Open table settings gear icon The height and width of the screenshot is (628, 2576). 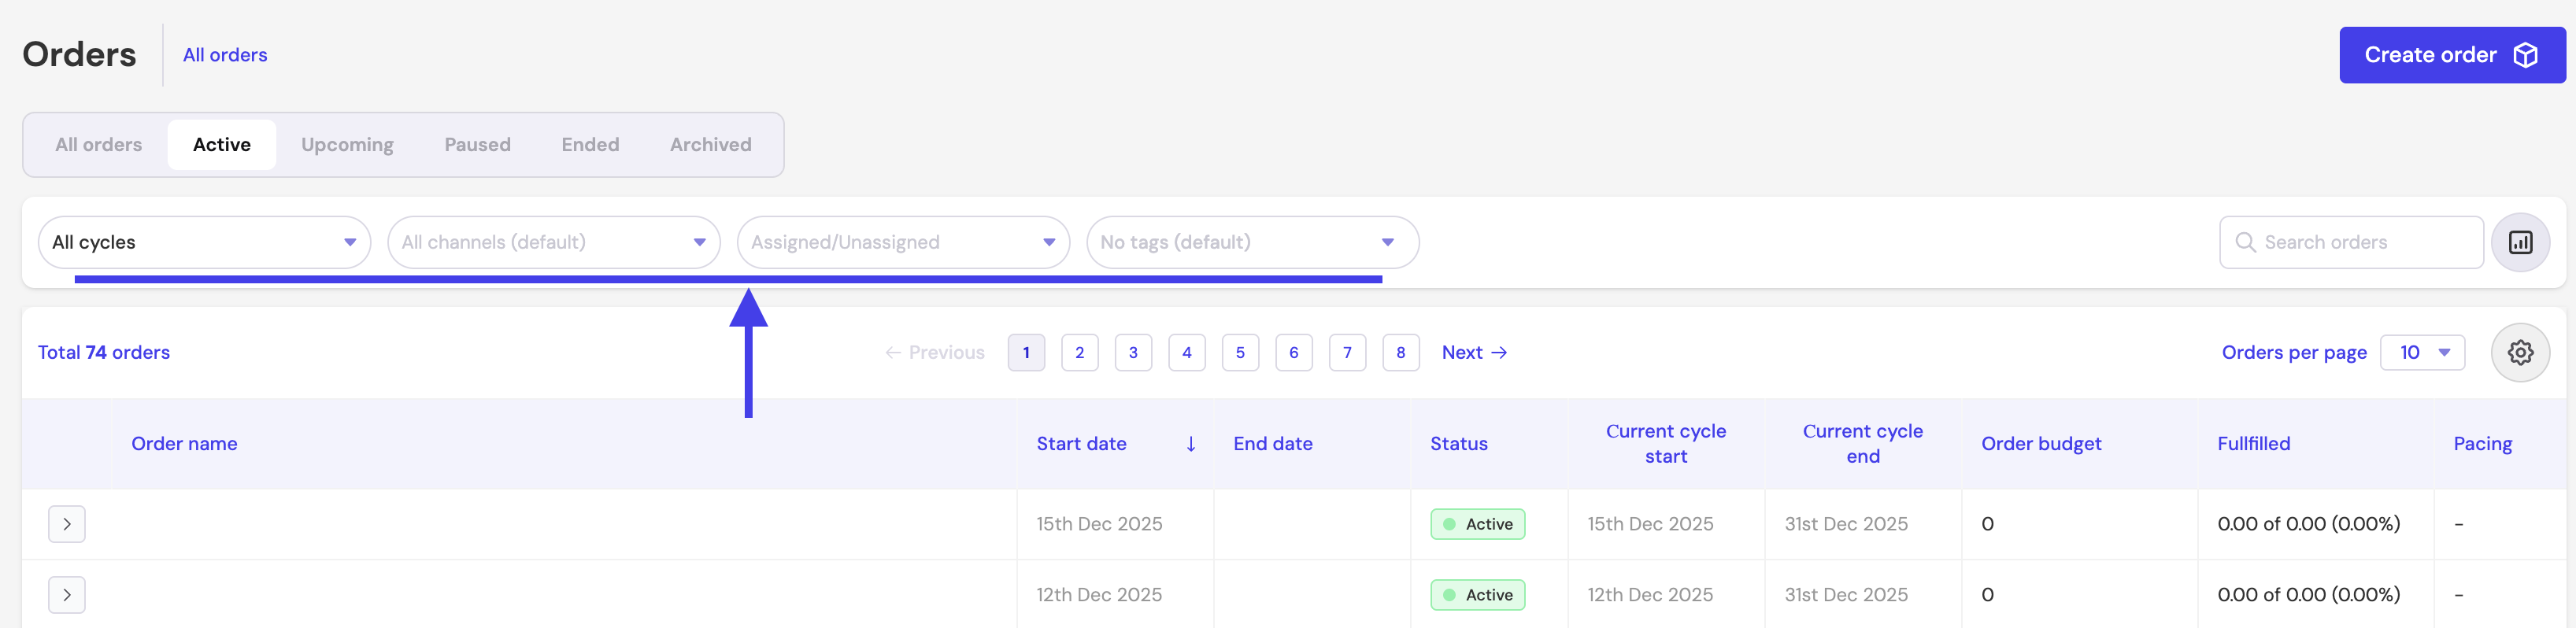coord(2519,352)
